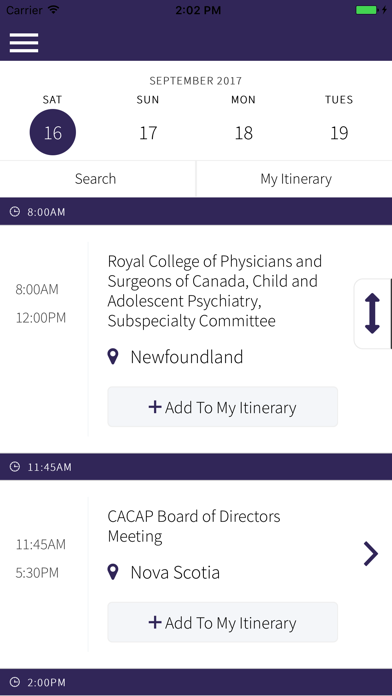Tap the clock icon beside 2:00PM header
Screen dimensions: 392x696
[x=15, y=682]
